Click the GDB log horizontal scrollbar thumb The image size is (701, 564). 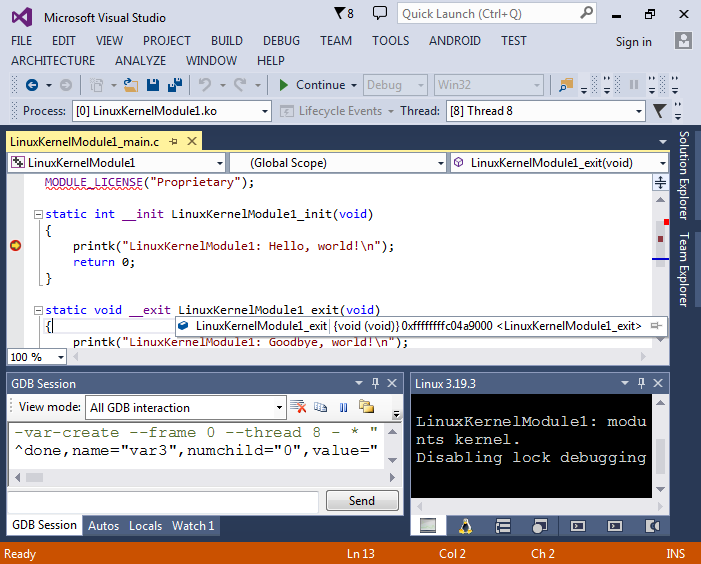tap(34, 477)
